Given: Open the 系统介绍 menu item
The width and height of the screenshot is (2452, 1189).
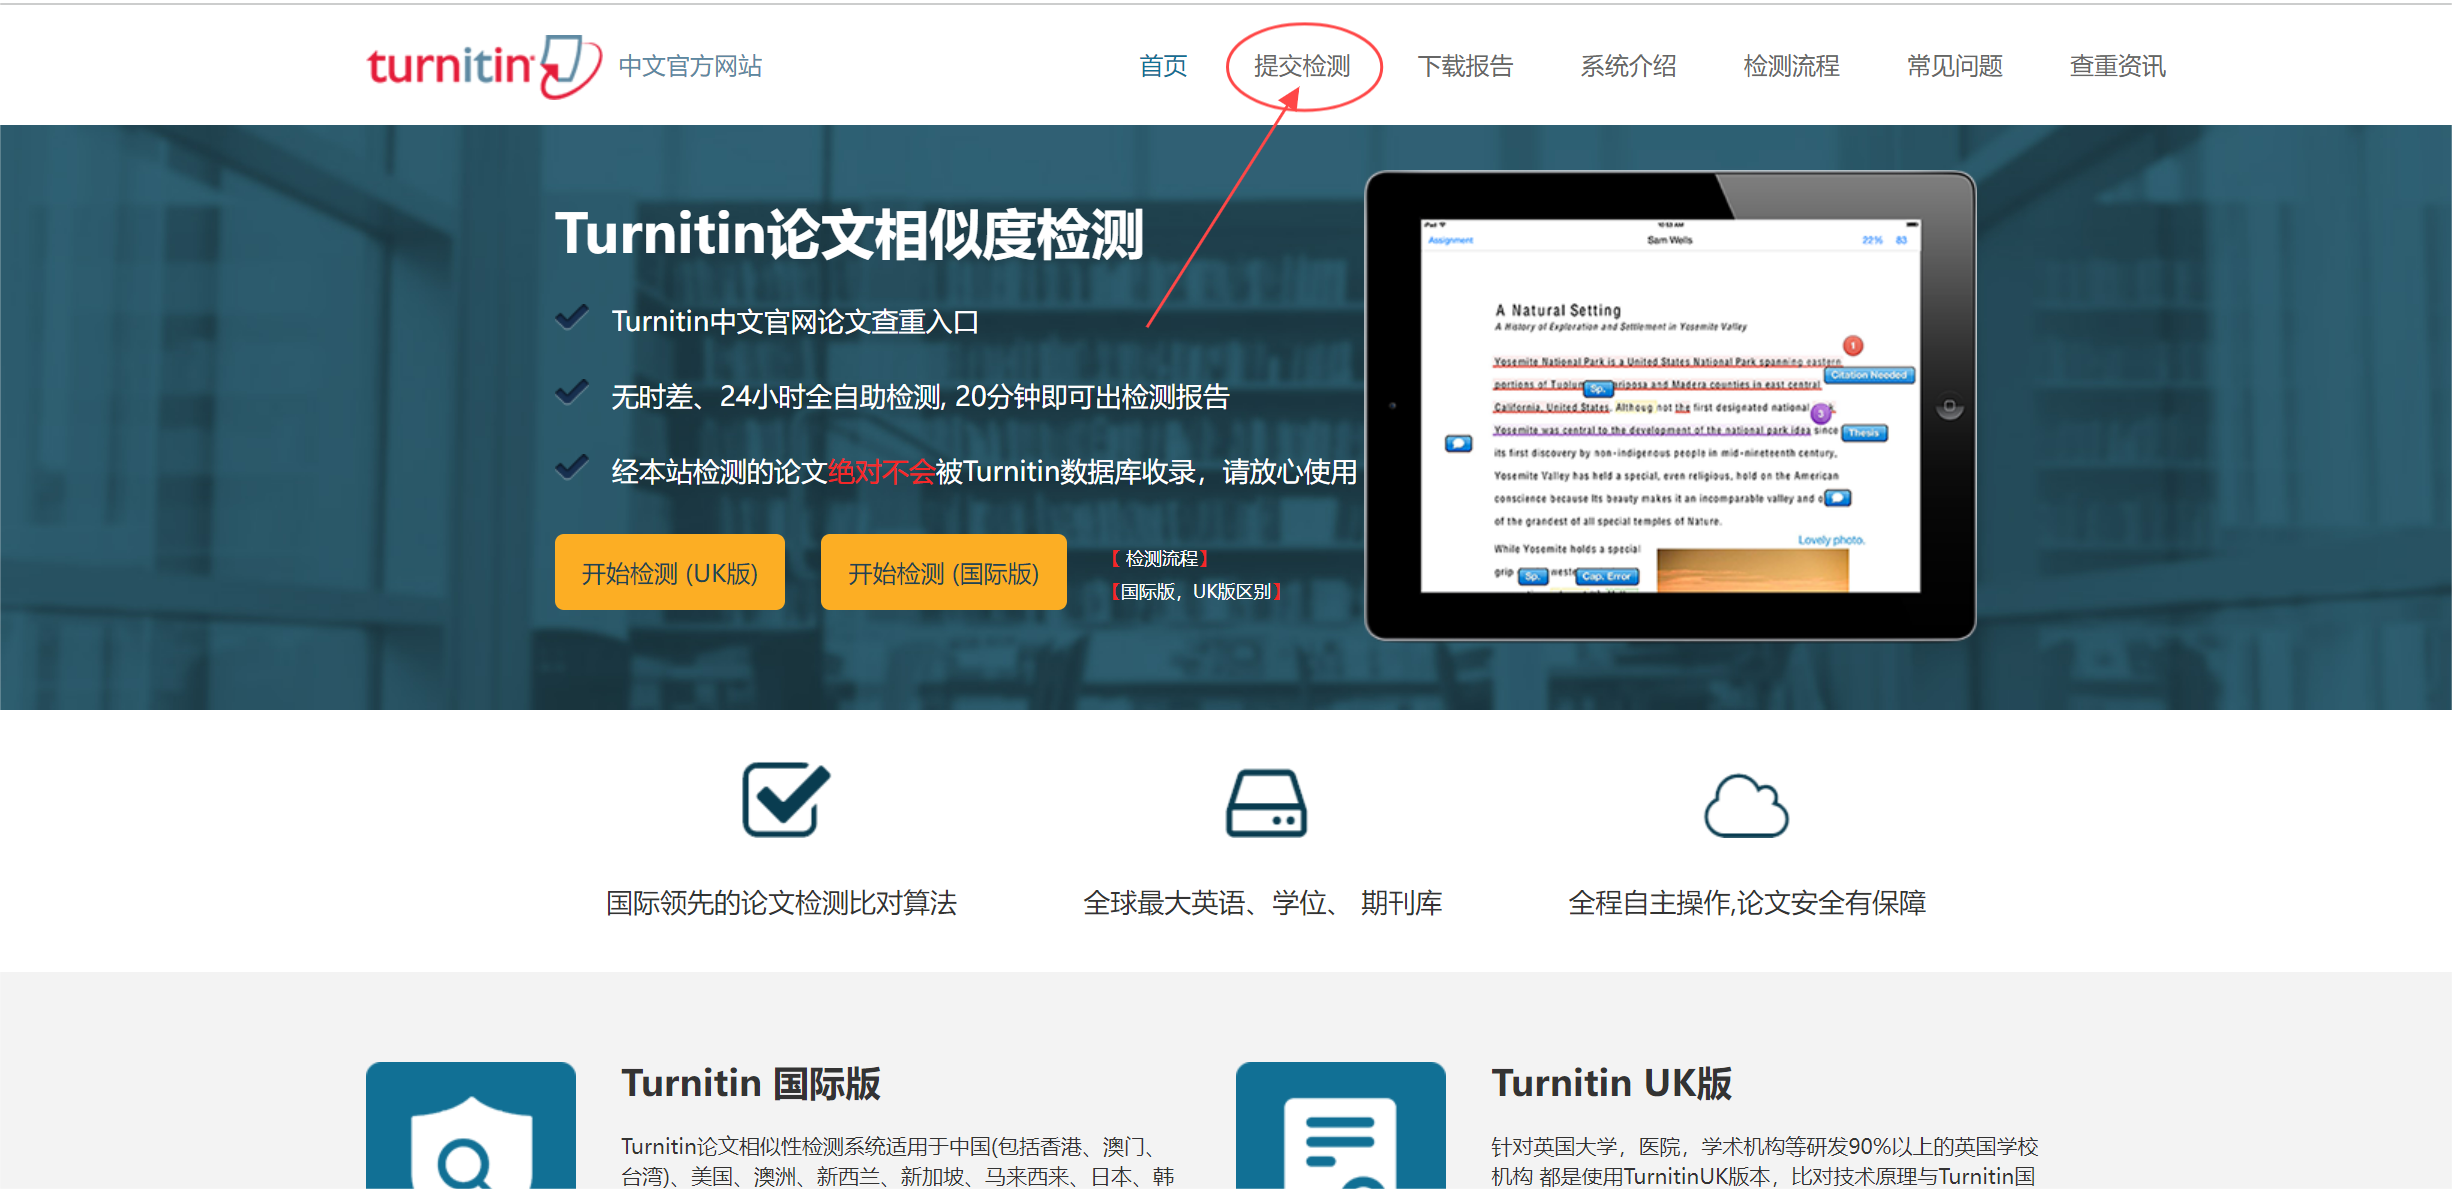Looking at the screenshot, I should [x=1629, y=66].
